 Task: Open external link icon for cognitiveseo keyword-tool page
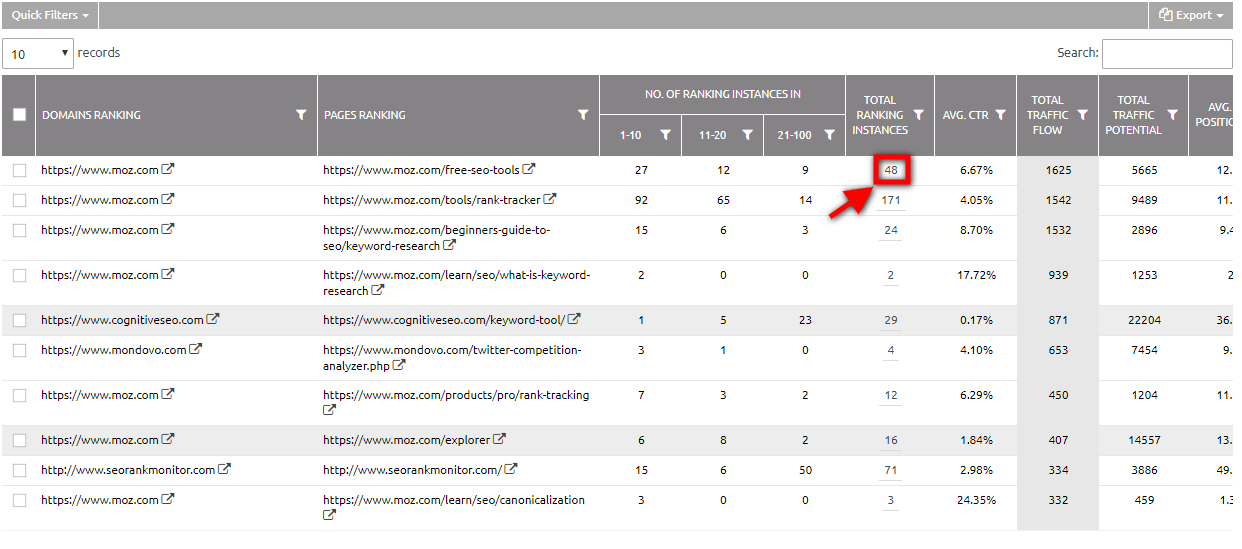574,320
